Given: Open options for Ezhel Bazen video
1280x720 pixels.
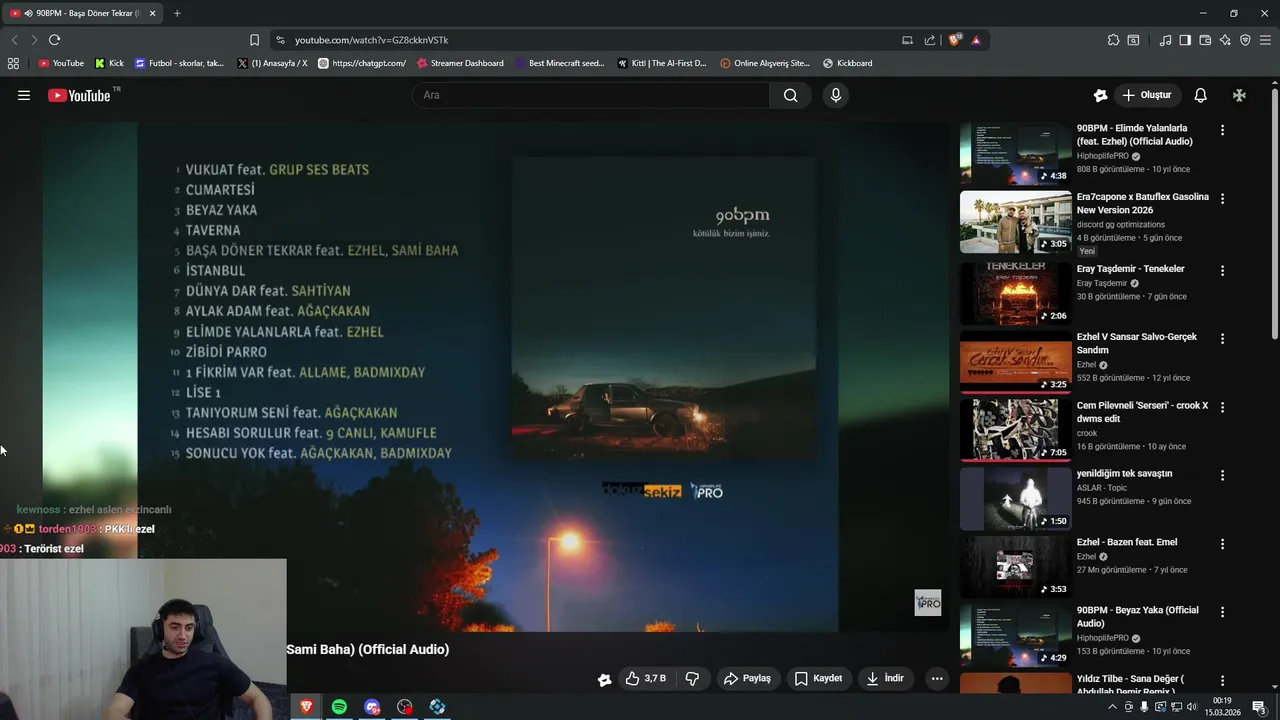Looking at the screenshot, I should (1222, 544).
